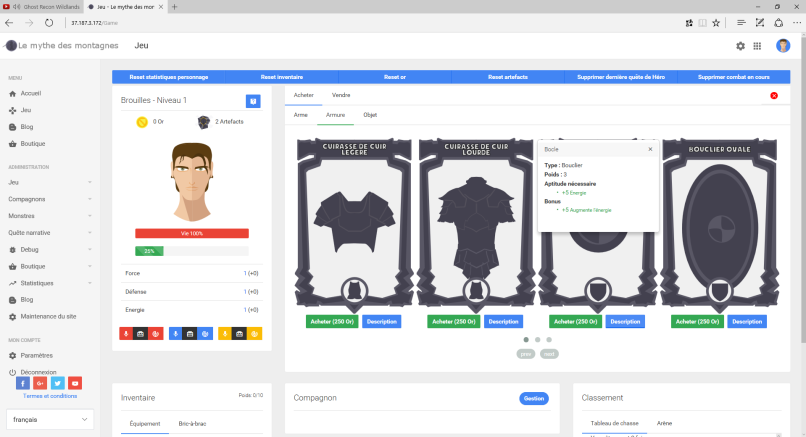Expand the Quête narrative menu
Viewport: 806px width, 437px height.
point(50,232)
